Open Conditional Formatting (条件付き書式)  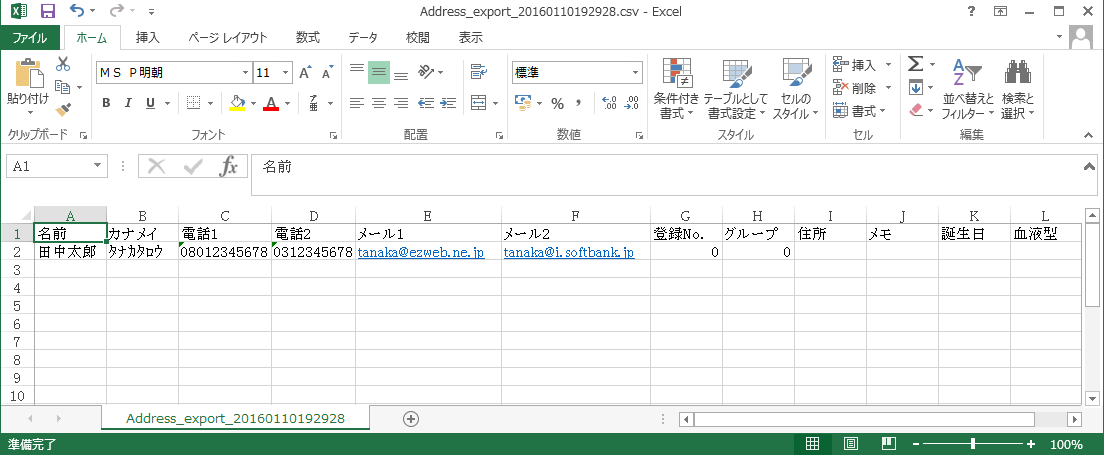point(676,88)
